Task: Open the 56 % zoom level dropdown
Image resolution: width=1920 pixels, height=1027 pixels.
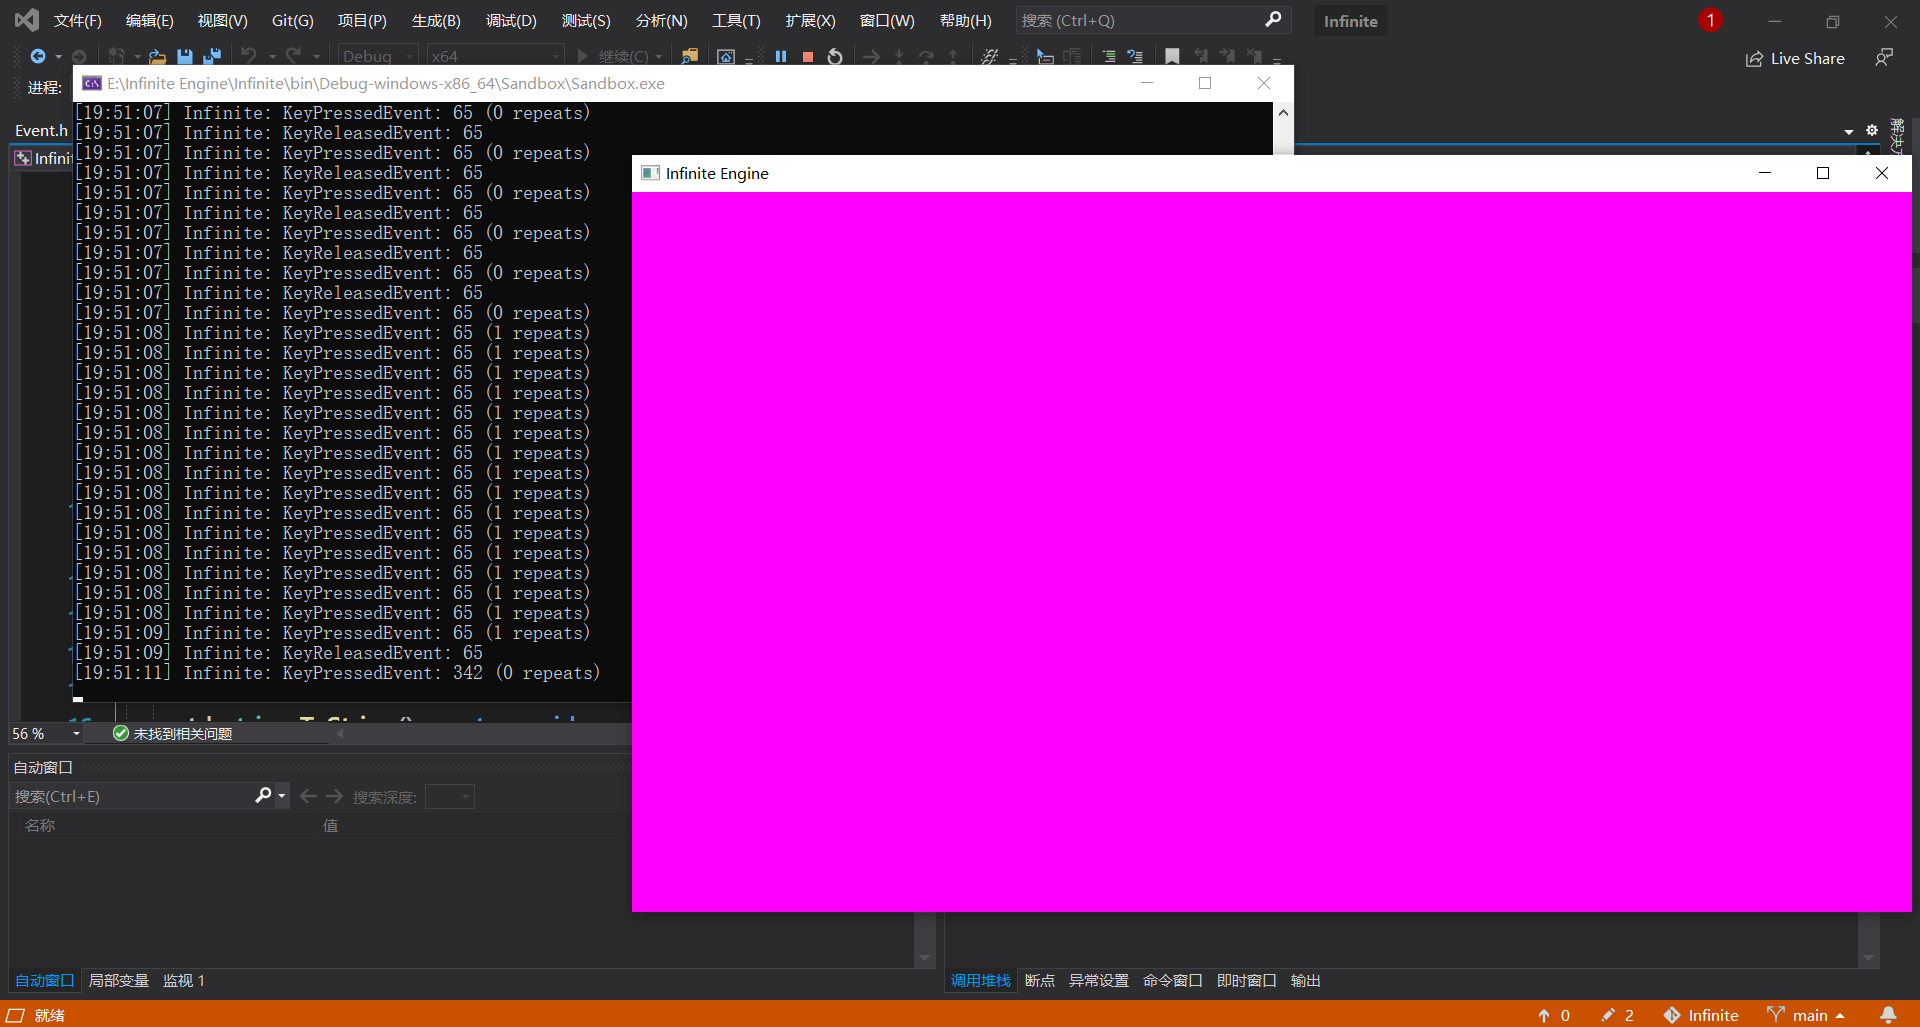Action: (x=46, y=734)
